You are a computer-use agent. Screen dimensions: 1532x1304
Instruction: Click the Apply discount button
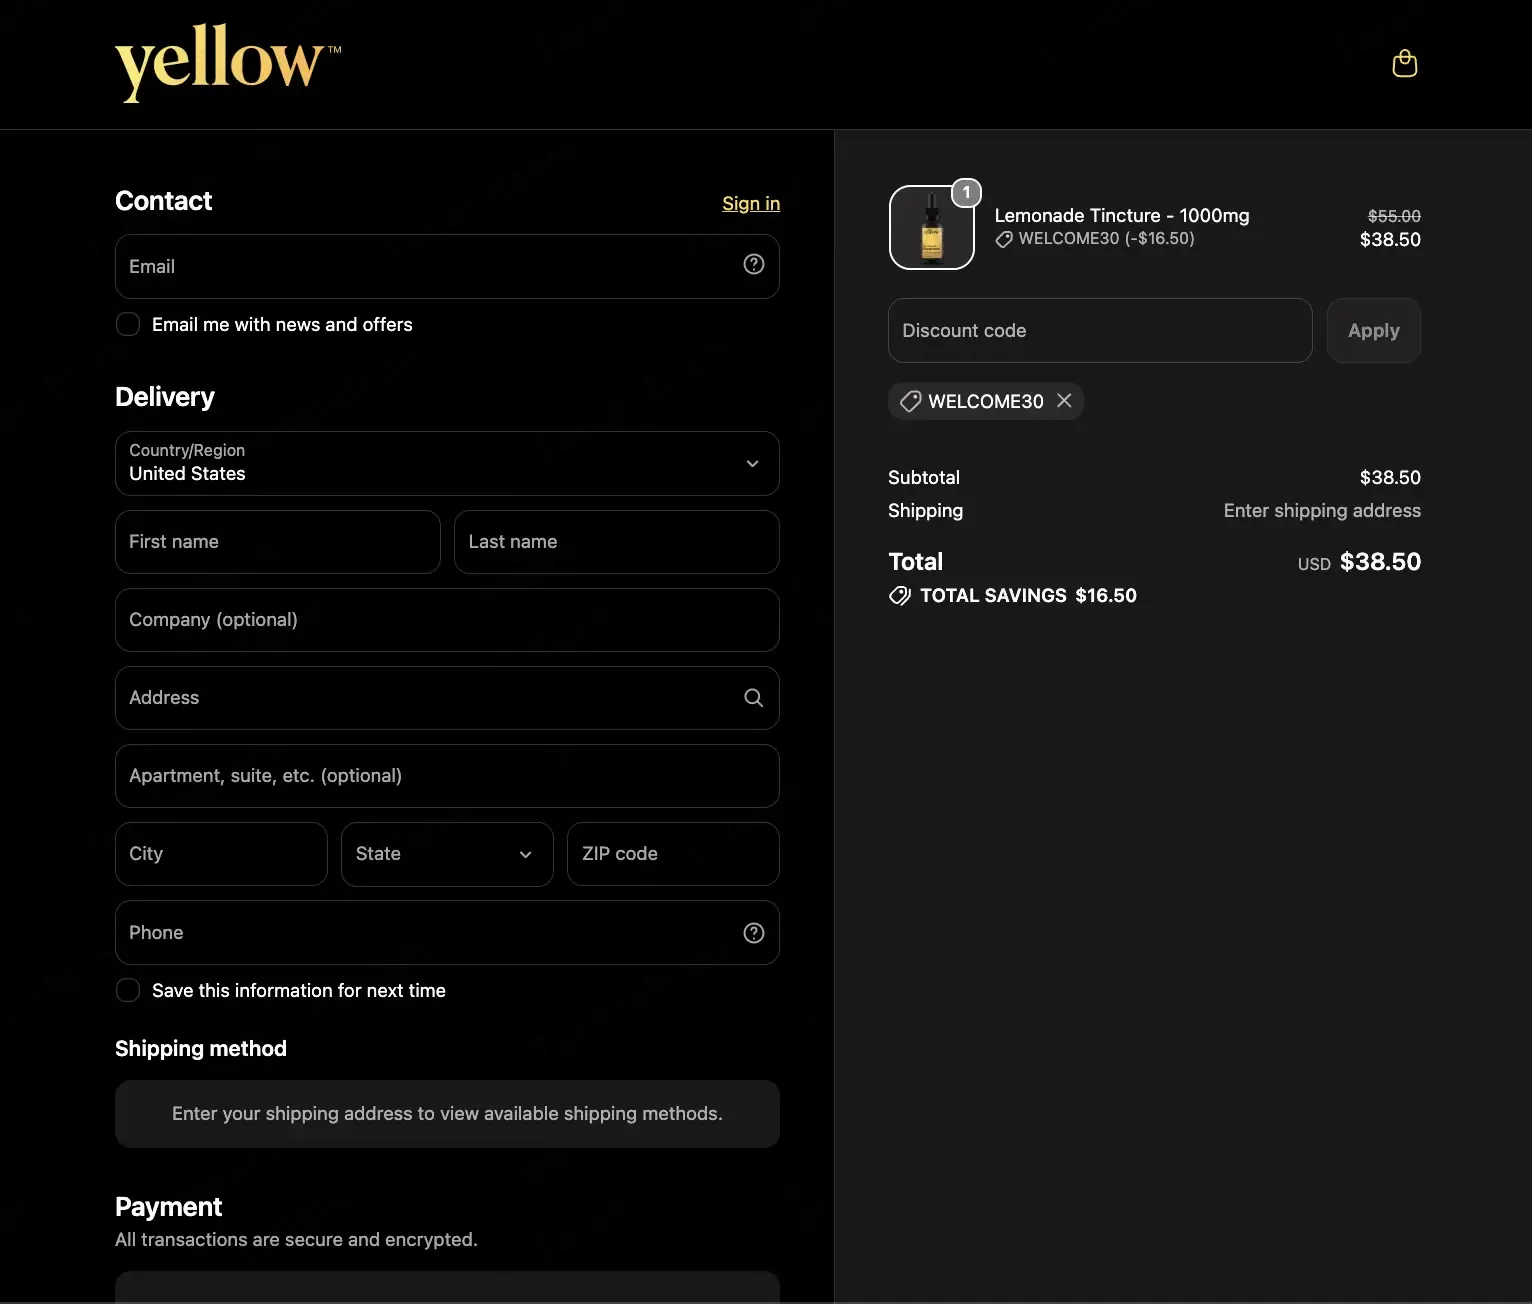(x=1374, y=331)
